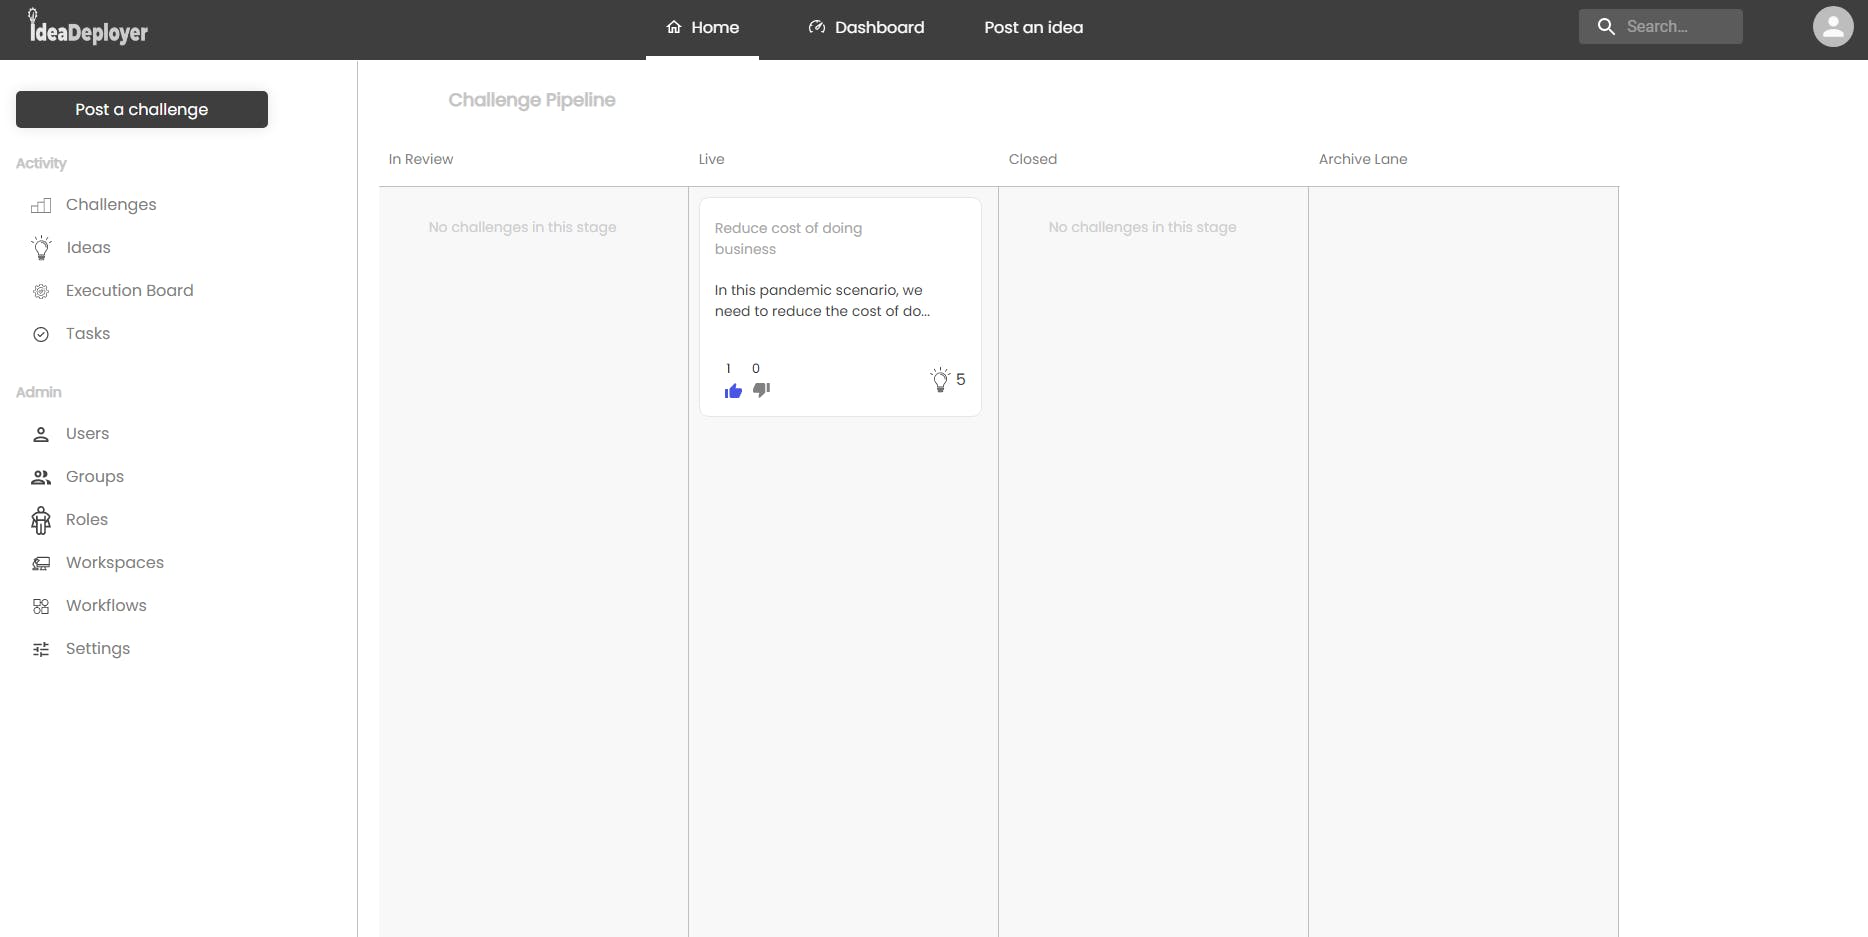Open the Users admin link
This screenshot has width=1868, height=937.
coord(87,434)
